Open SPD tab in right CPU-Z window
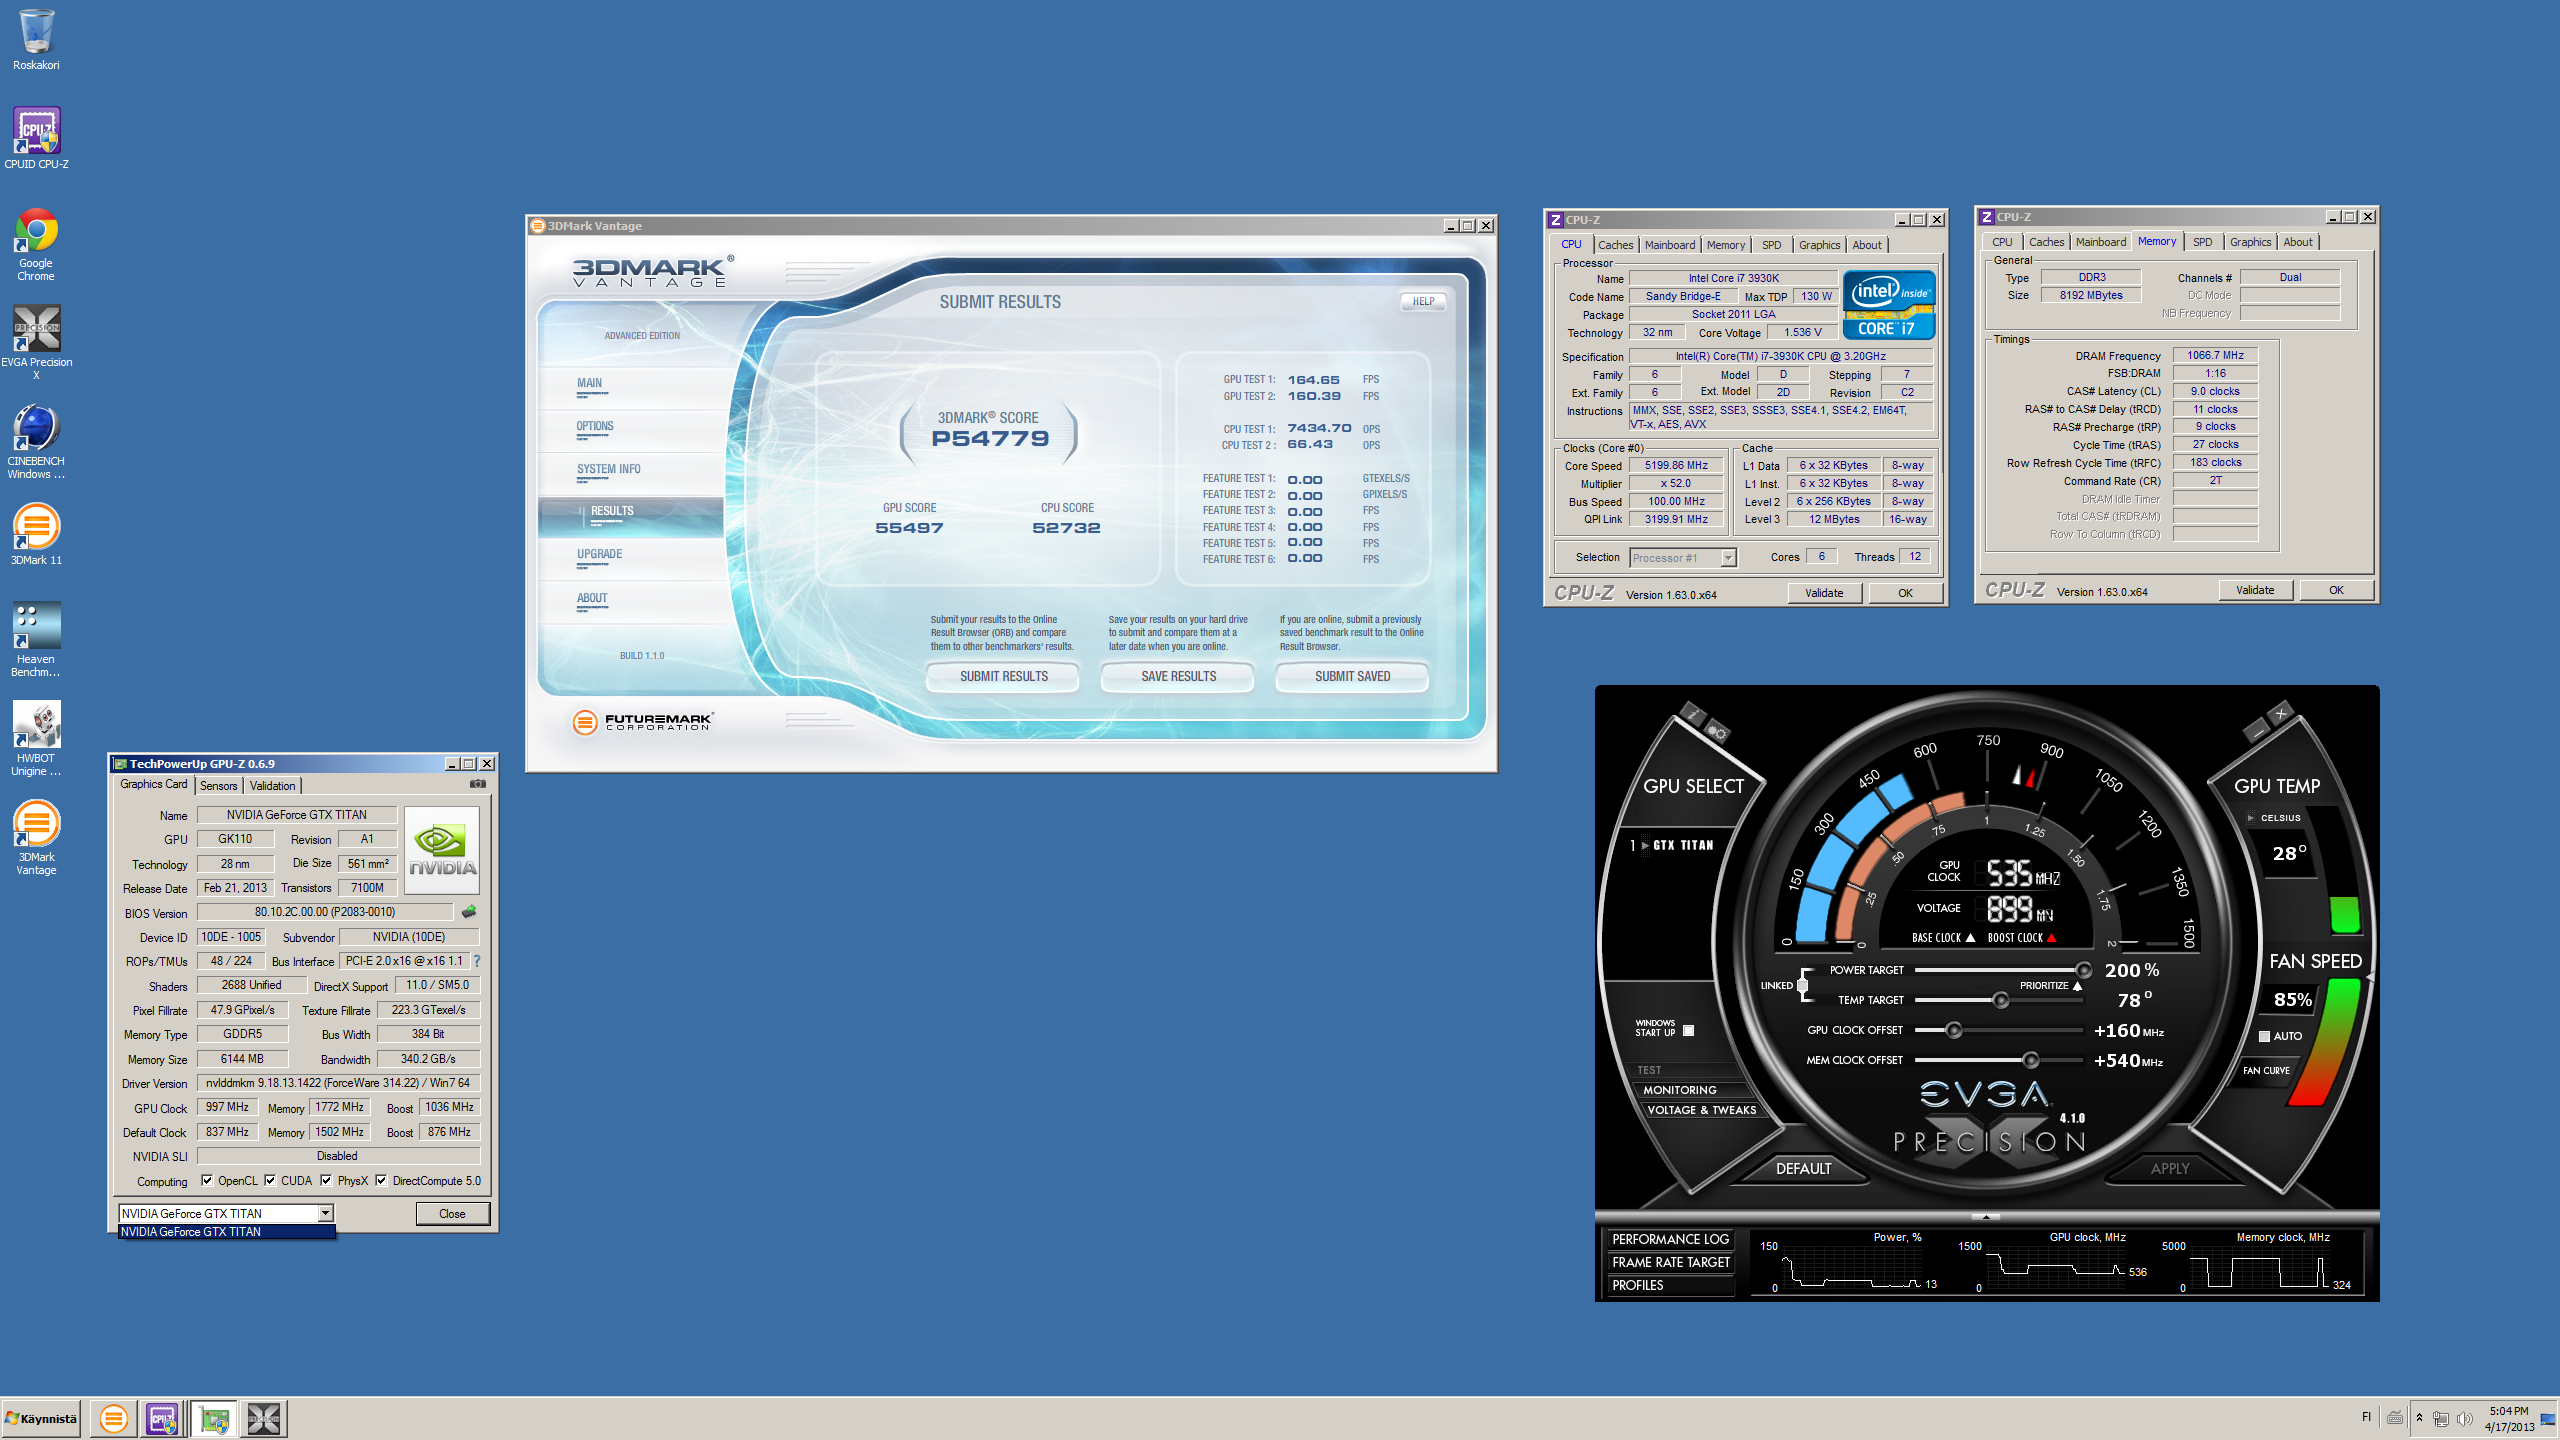This screenshot has width=2560, height=1440. 2202,242
